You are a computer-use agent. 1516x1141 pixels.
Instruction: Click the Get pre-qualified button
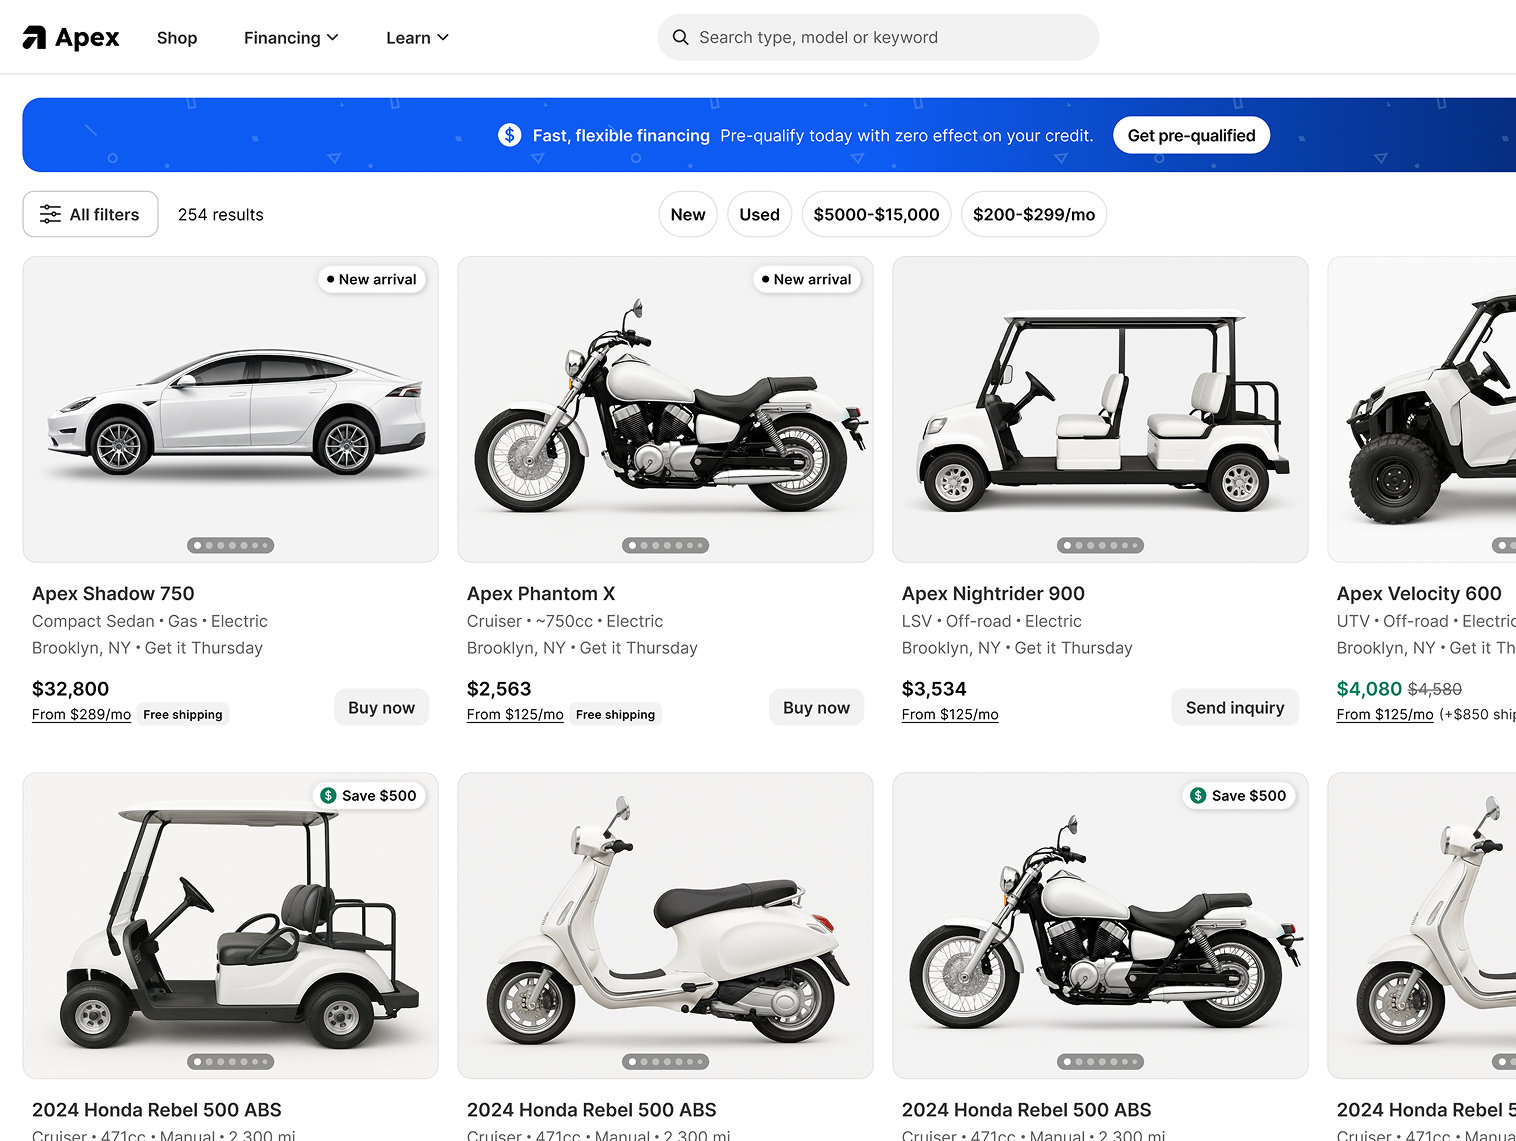click(x=1191, y=134)
